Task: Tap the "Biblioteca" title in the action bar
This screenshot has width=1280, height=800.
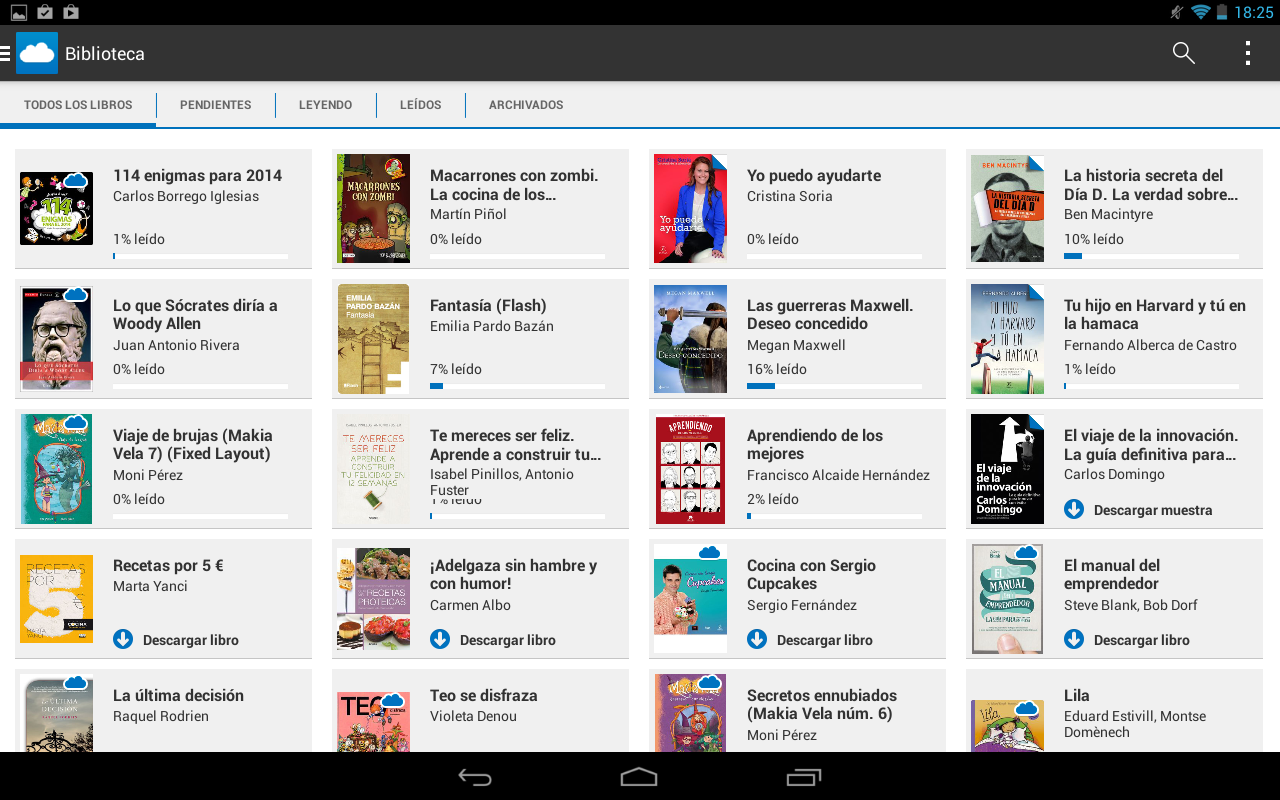Action: pyautogui.click(x=105, y=54)
